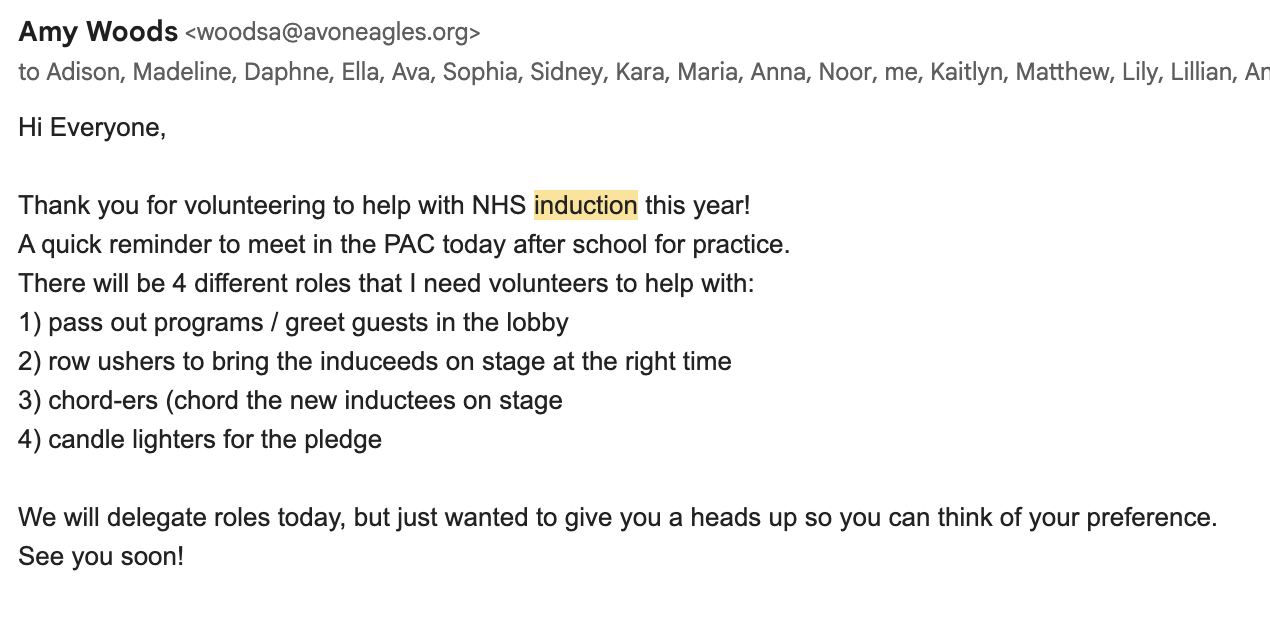The width and height of the screenshot is (1270, 644).
Task: Click the "Hi Everyone," greeting line
Action: coord(92,128)
